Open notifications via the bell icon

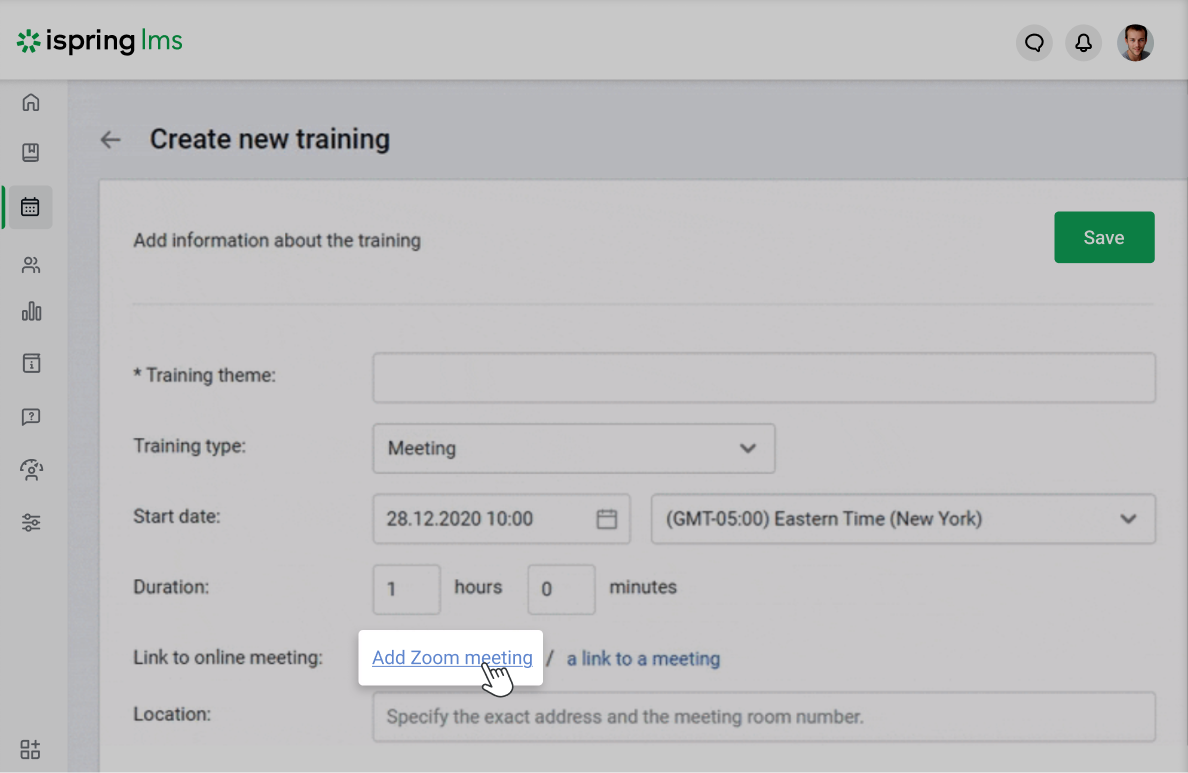pyautogui.click(x=1084, y=42)
